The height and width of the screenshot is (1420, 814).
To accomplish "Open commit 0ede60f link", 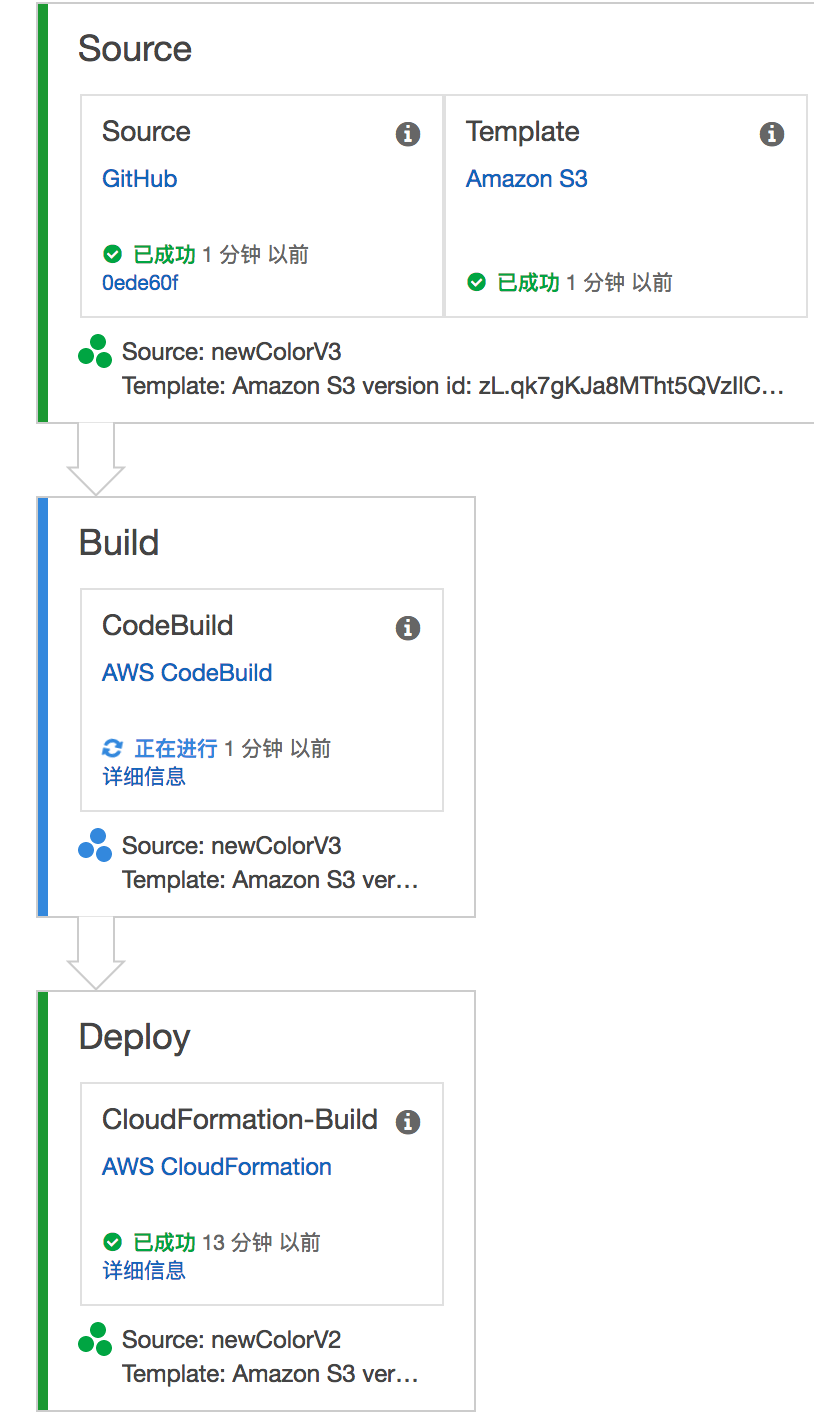I will [x=140, y=282].
